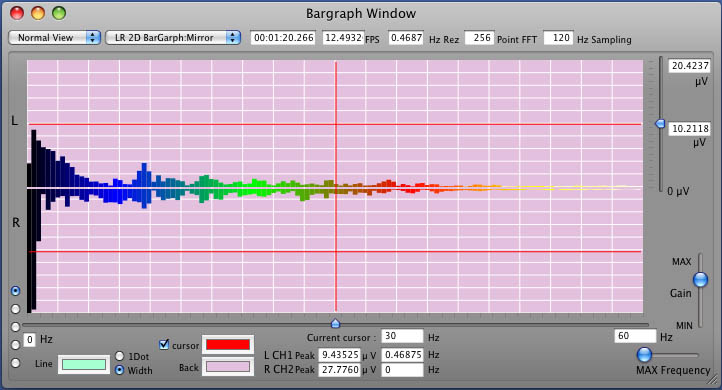The width and height of the screenshot is (722, 390).
Task: Click the frequency cursor handle below the graph
Action: point(336,323)
